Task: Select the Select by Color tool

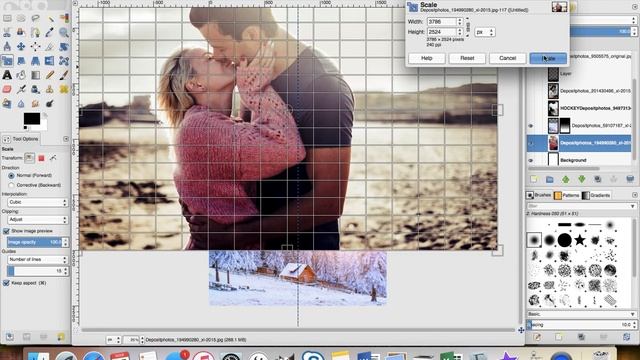Action: tap(64, 18)
